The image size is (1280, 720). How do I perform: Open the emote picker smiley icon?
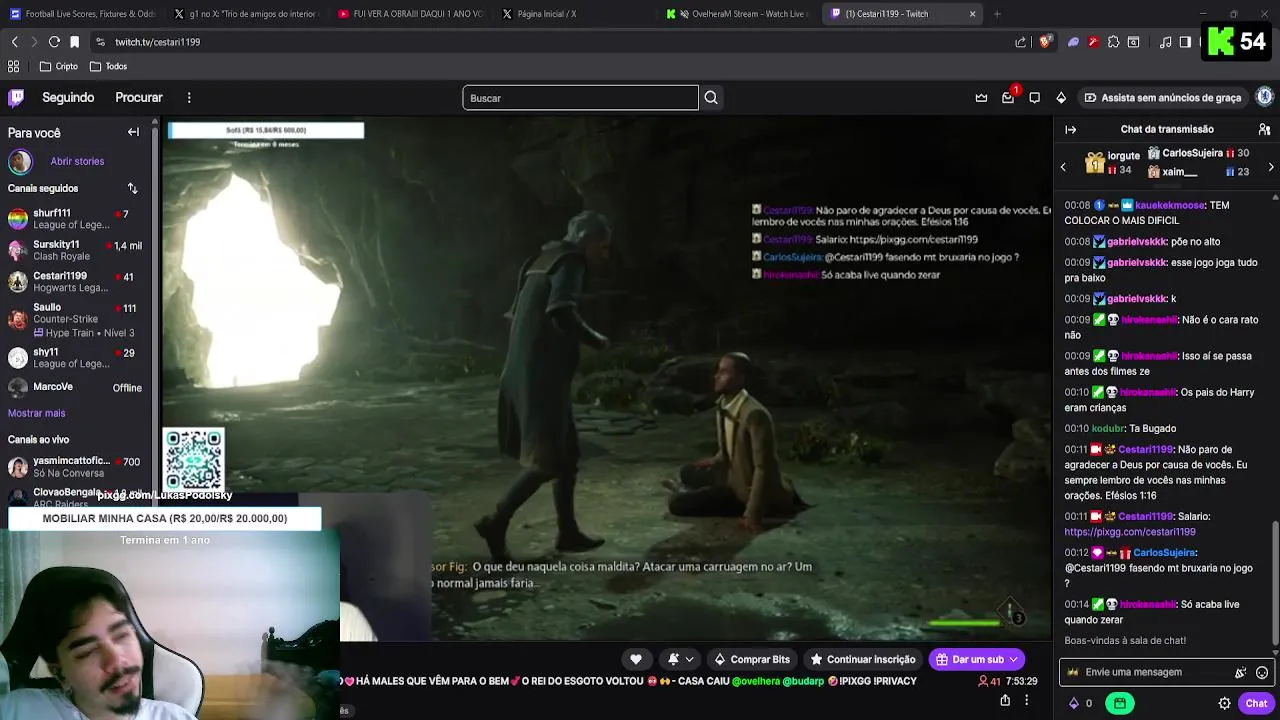tap(1262, 673)
